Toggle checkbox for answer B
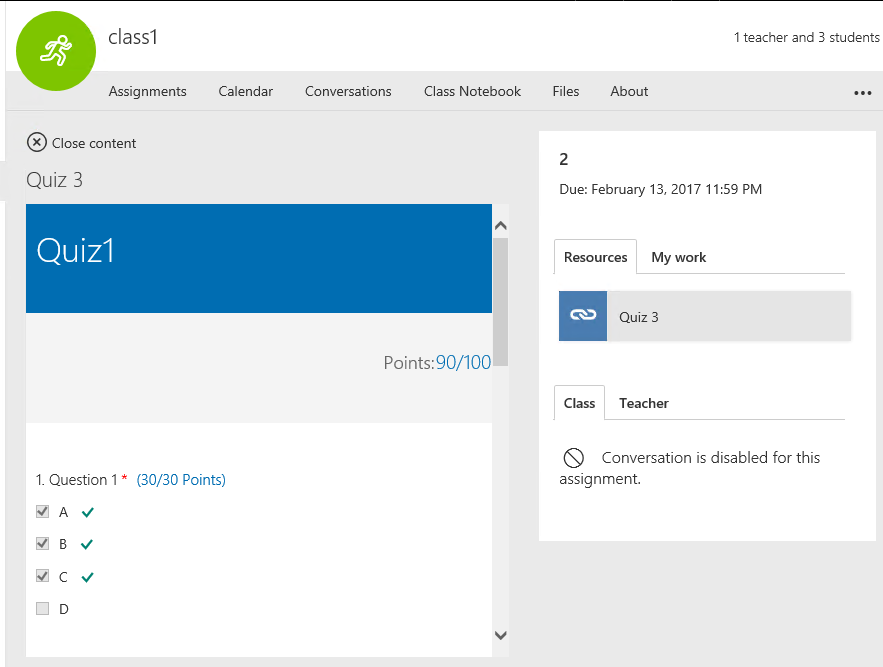Screen dimensions: 883x667 [x=42, y=543]
